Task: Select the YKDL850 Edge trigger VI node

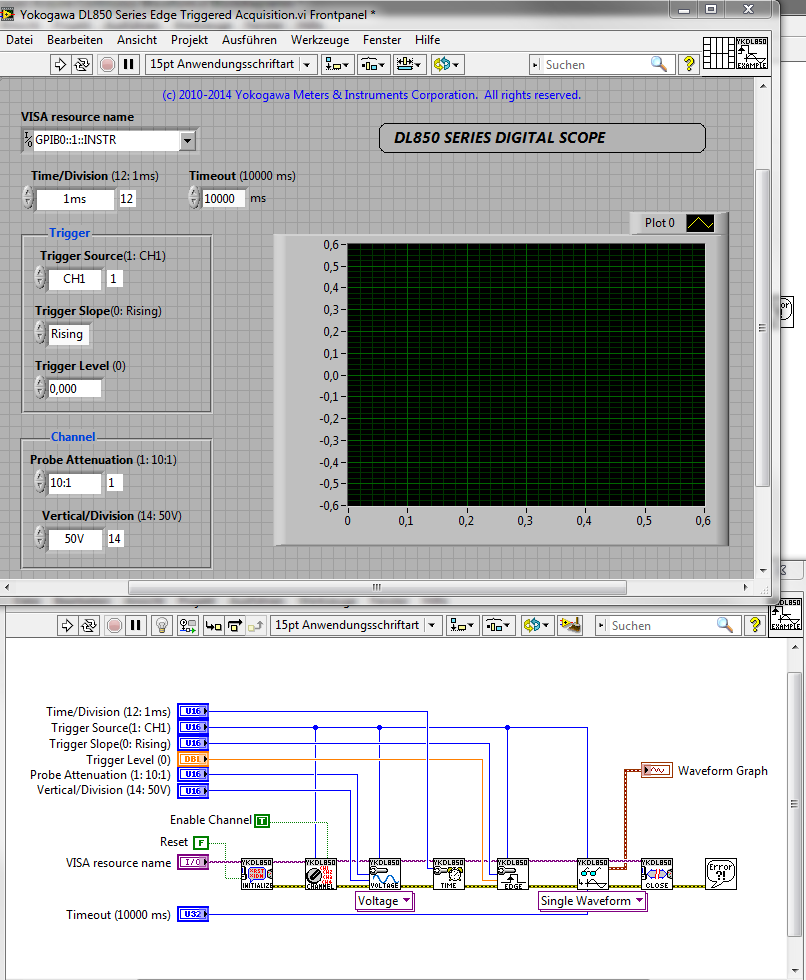Action: (512, 874)
